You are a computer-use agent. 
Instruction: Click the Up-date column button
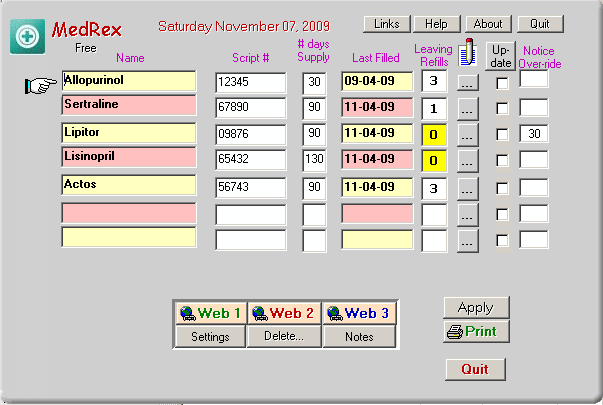pyautogui.click(x=500, y=56)
